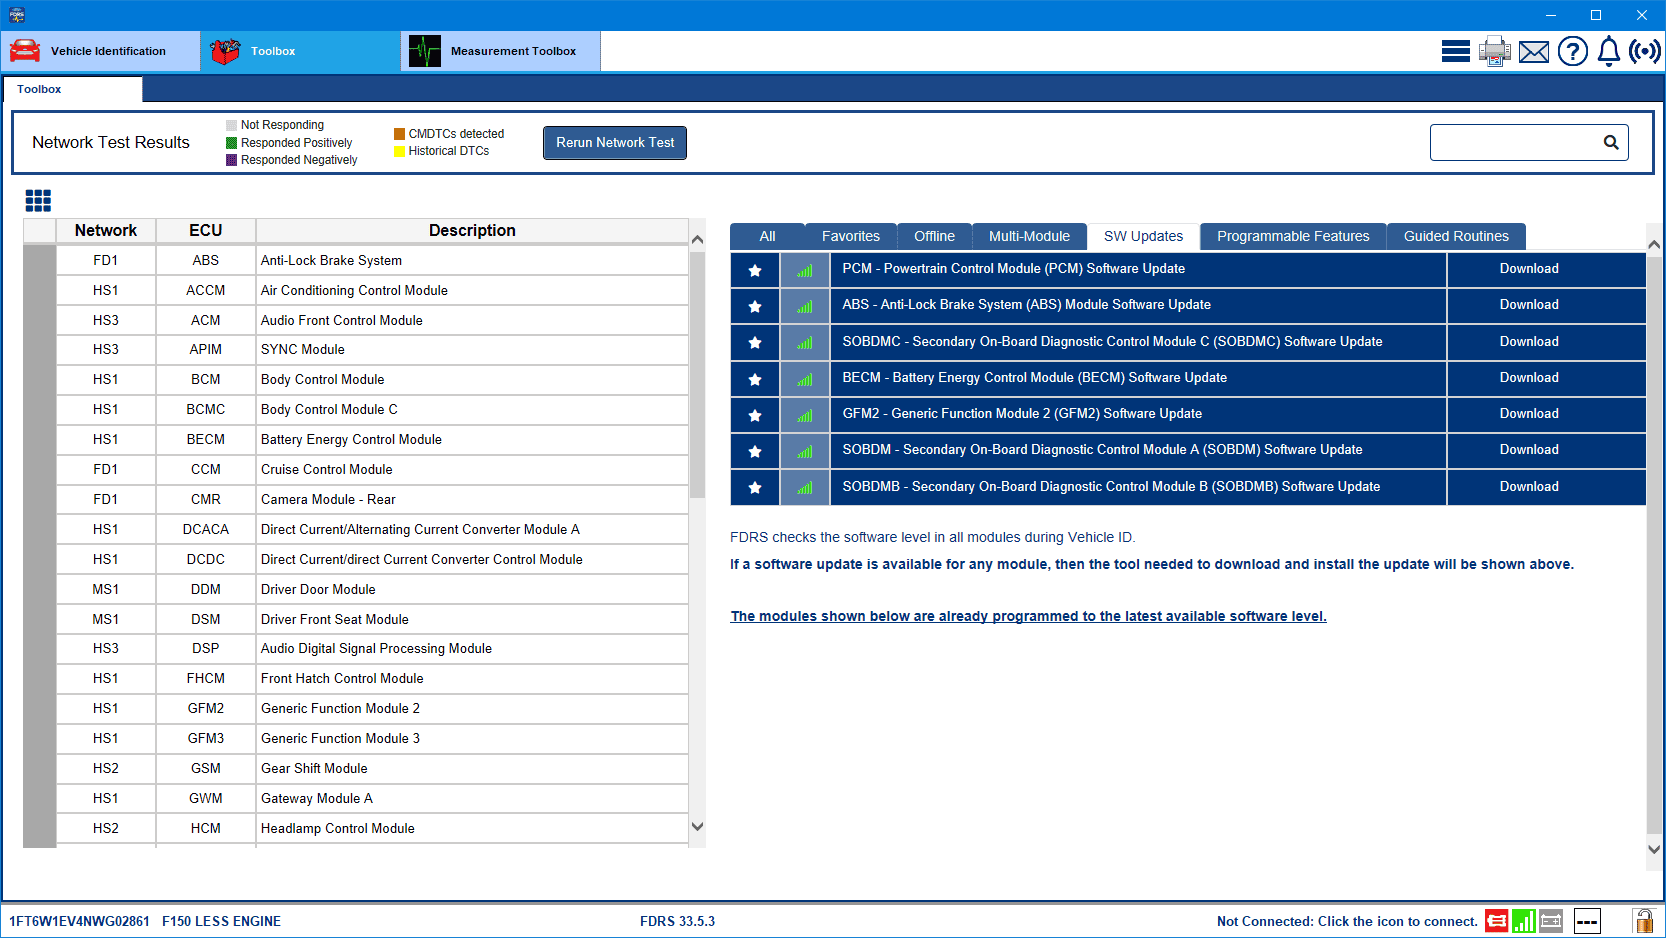This screenshot has width=1666, height=938.
Task: Download the ABS Module Software Update
Action: (x=1528, y=305)
